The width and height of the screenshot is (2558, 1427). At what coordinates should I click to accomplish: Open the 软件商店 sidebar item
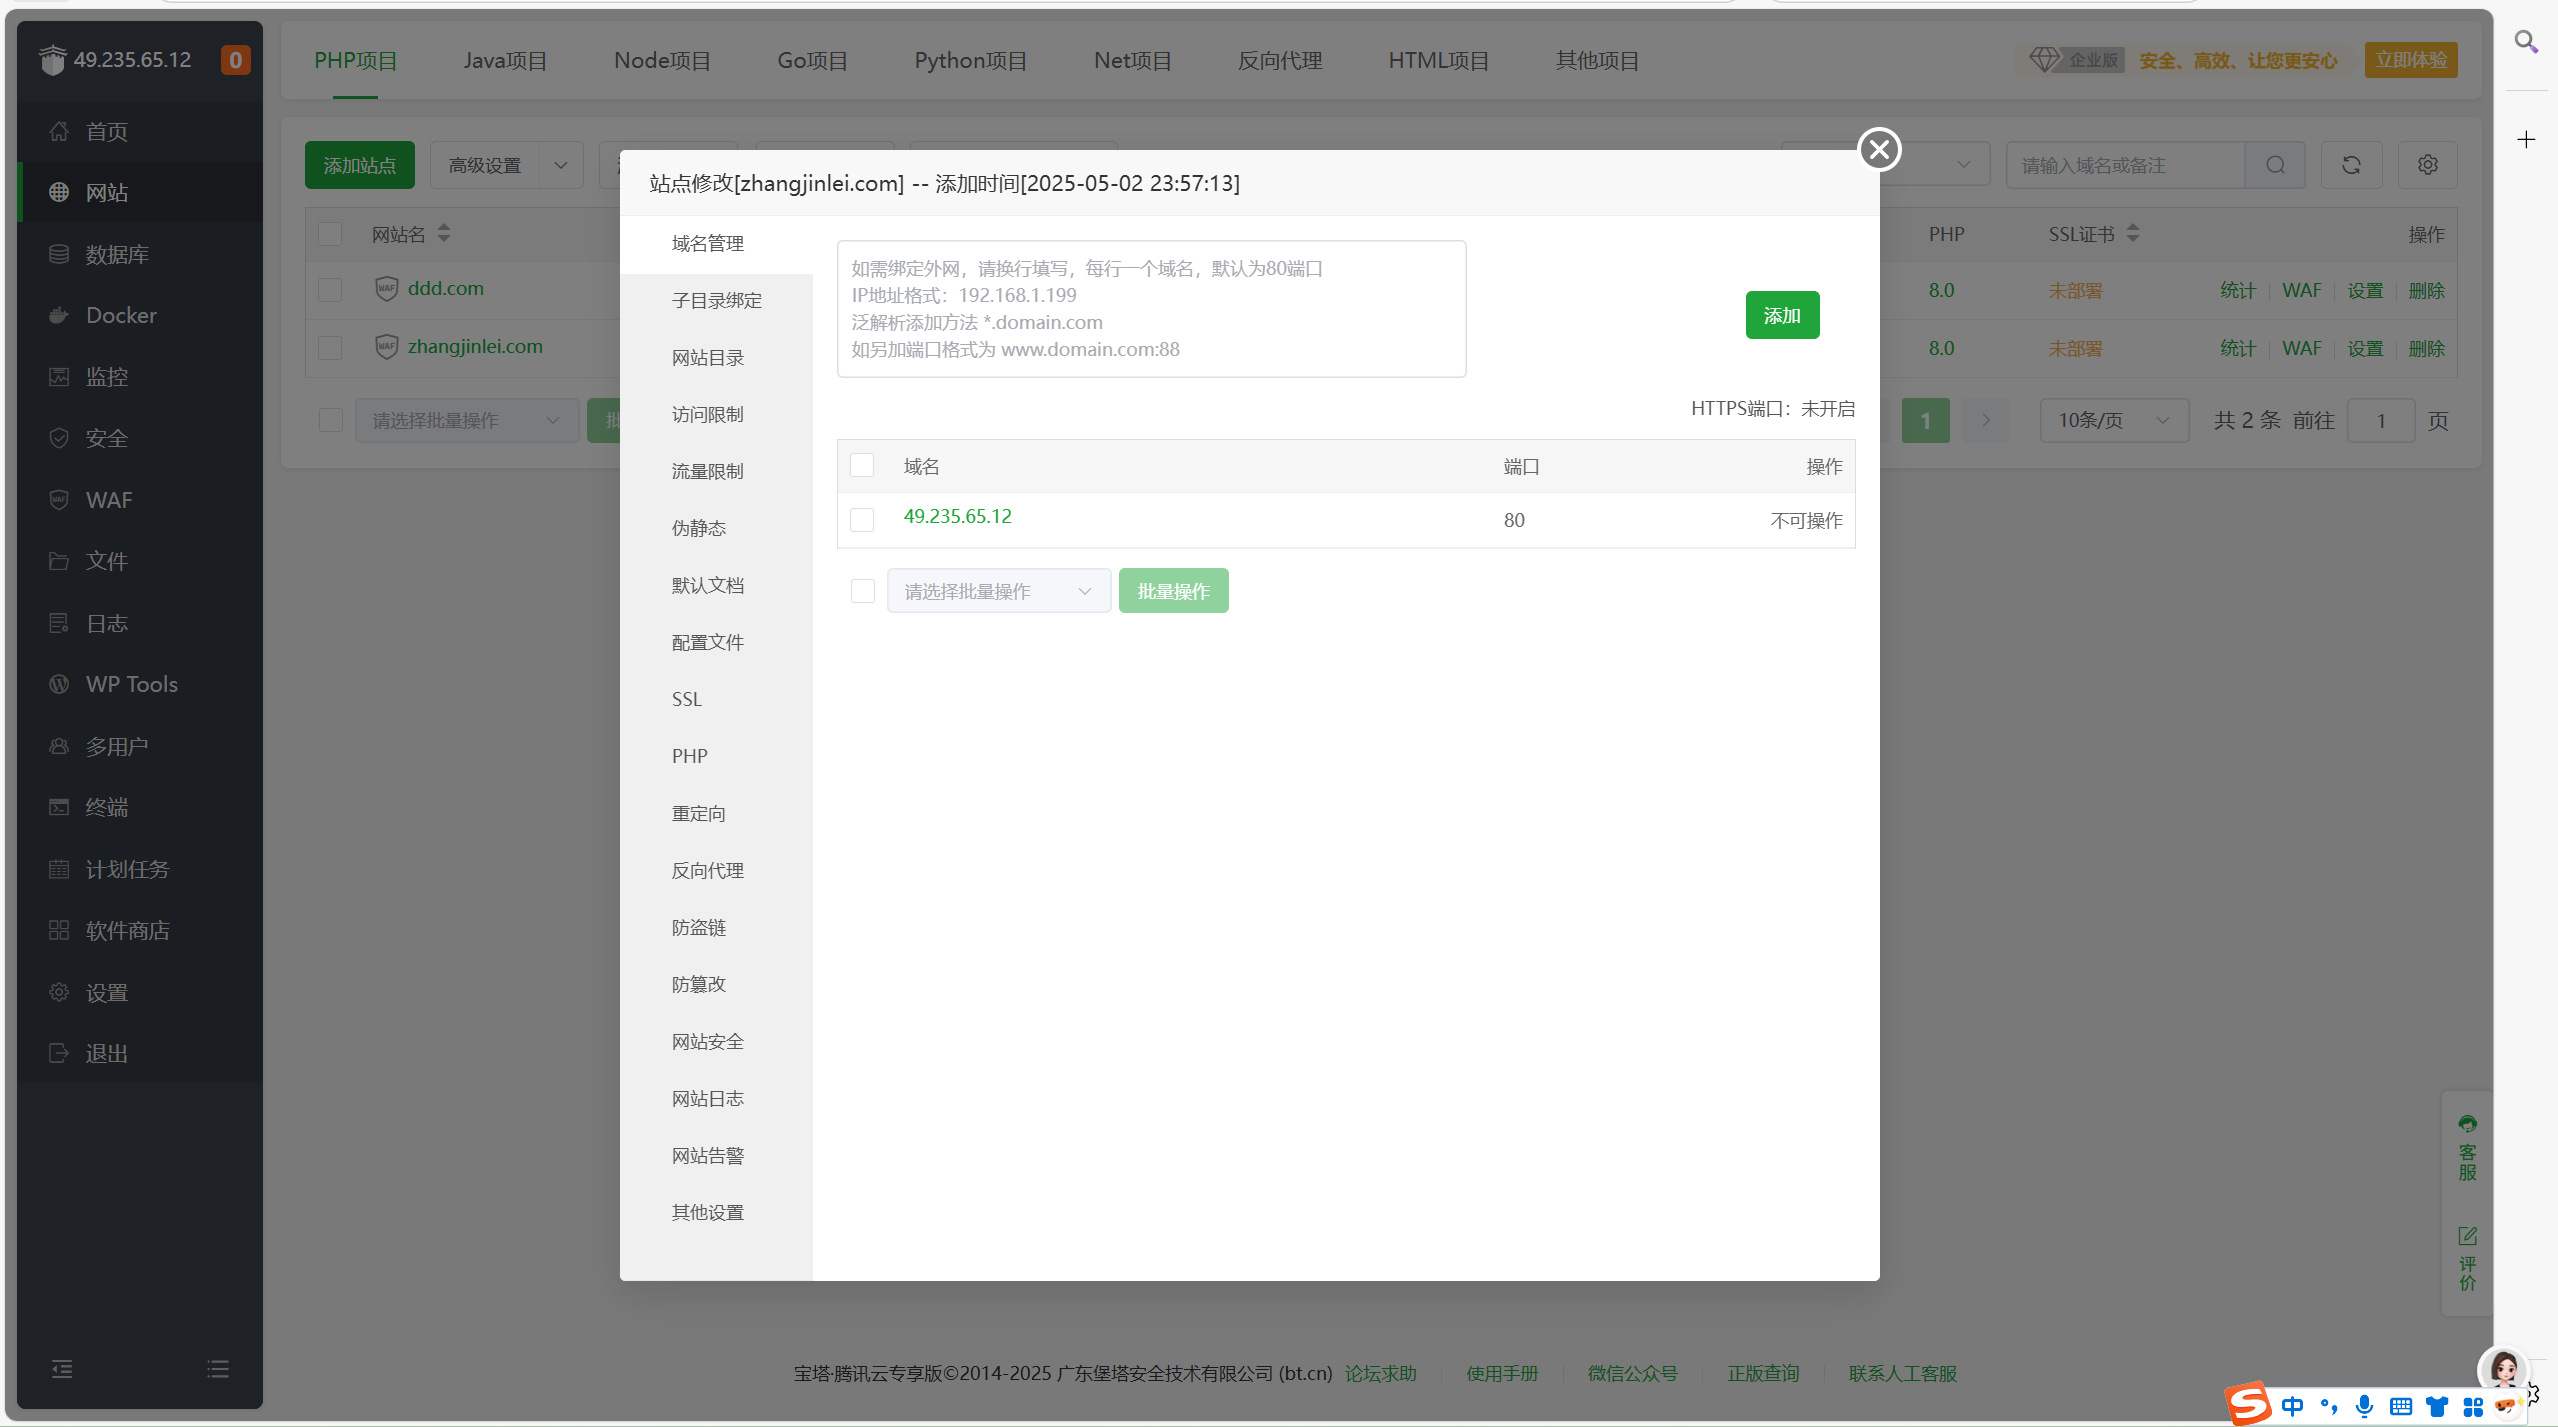128,930
